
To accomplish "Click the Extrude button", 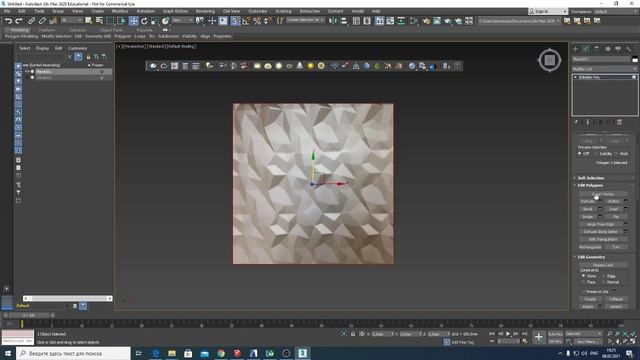I will point(588,201).
